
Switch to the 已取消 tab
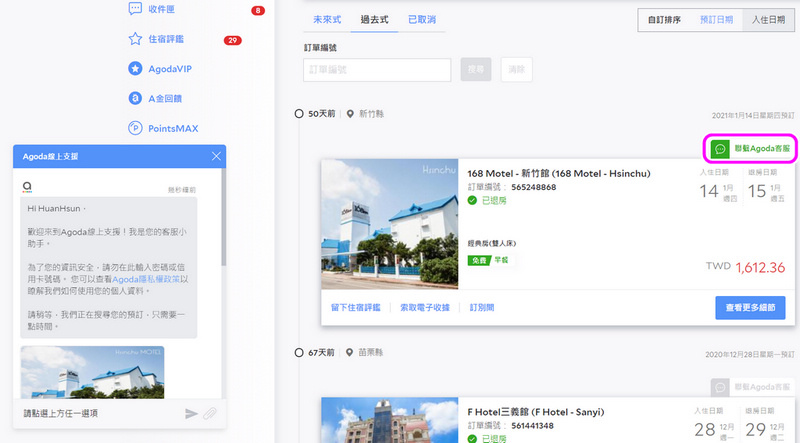(422, 19)
